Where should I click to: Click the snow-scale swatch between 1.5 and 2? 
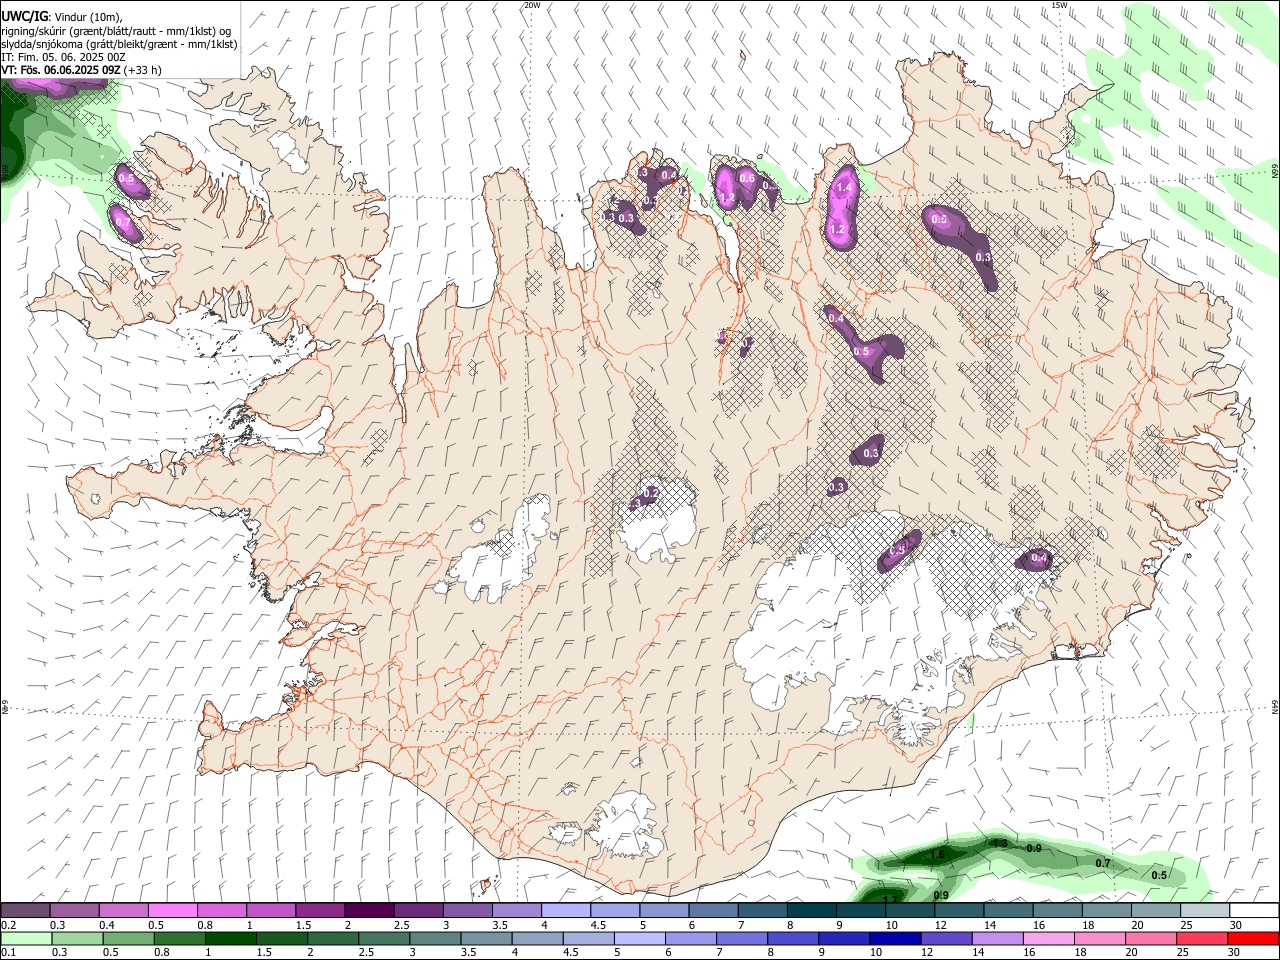coord(319,911)
